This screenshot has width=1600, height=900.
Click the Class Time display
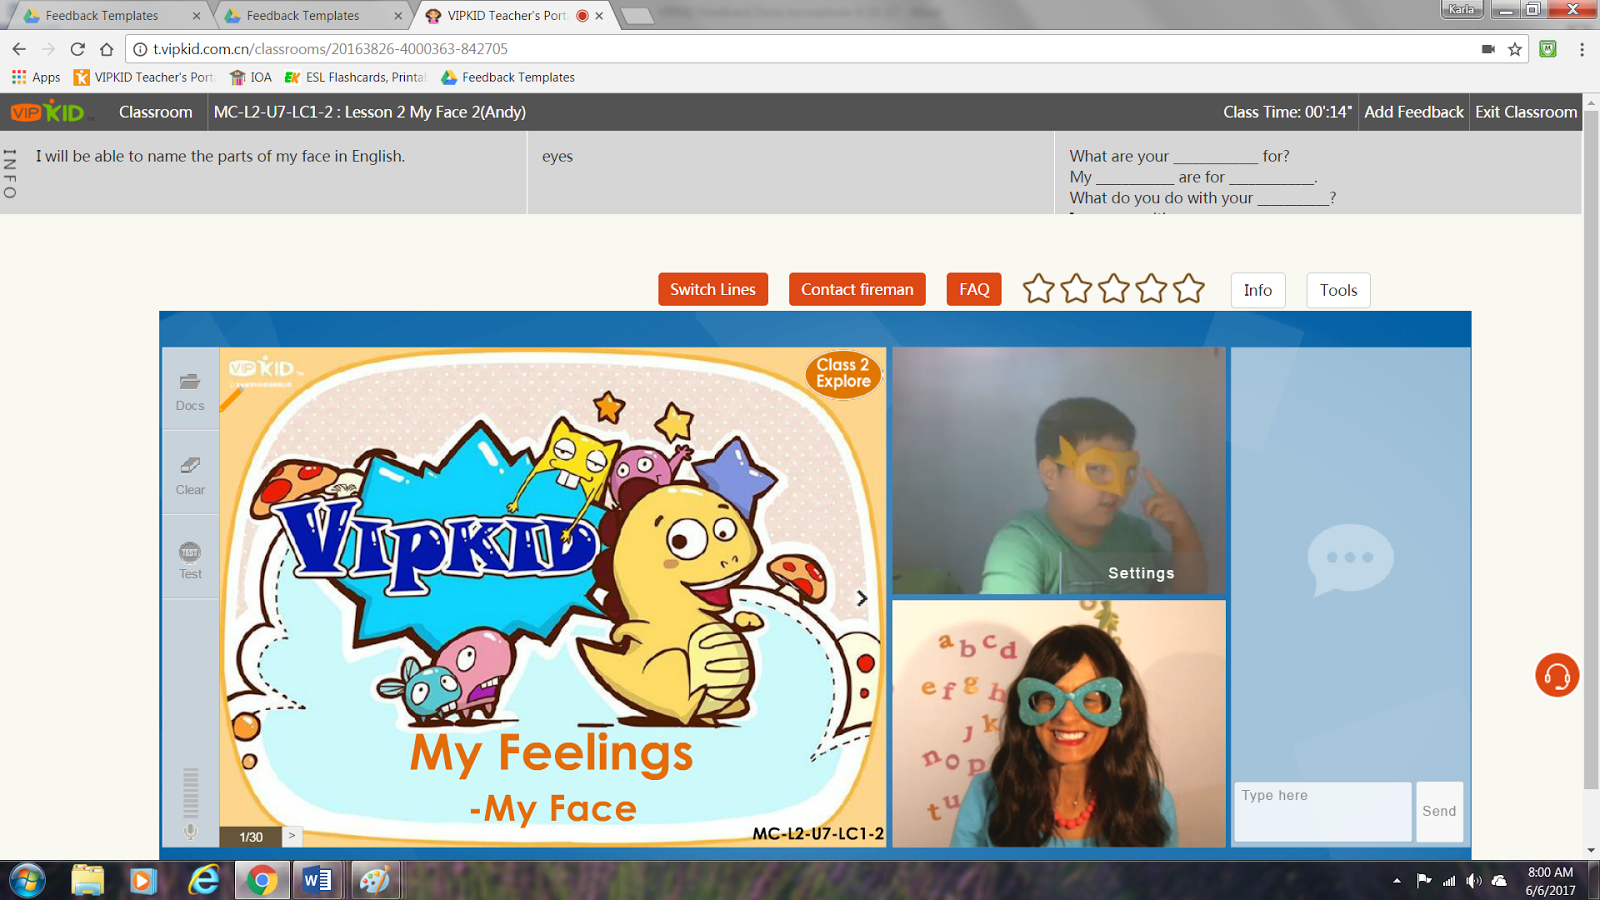tap(1287, 112)
